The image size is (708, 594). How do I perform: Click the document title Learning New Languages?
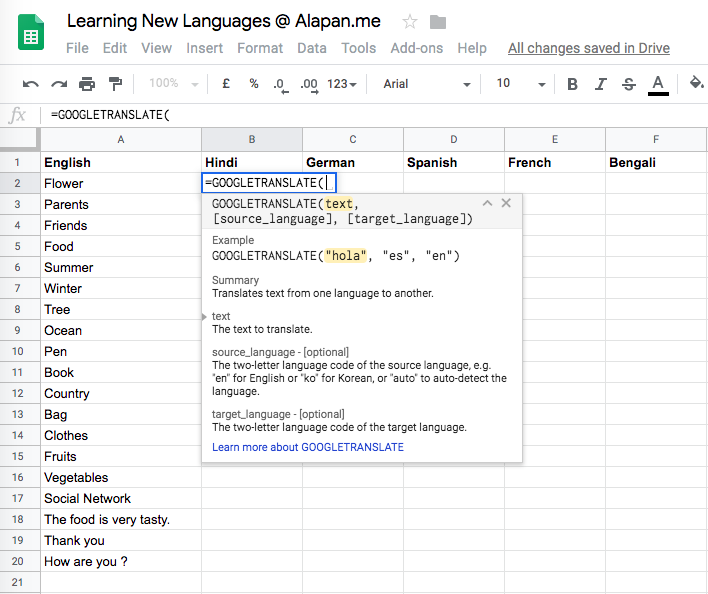tap(224, 21)
